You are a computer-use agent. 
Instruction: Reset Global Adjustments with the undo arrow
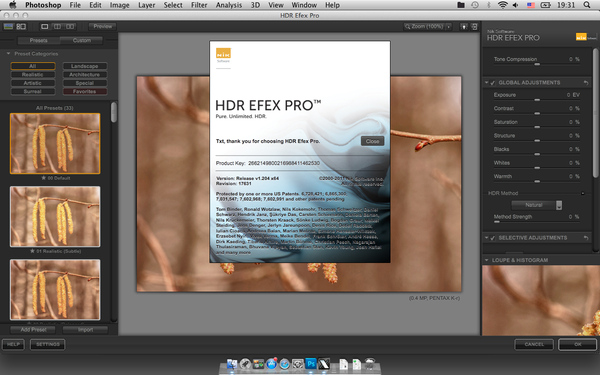pyautogui.click(x=586, y=83)
